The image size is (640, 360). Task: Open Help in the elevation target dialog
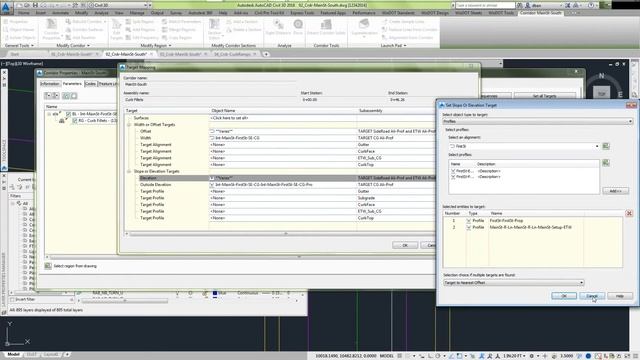click(620, 296)
